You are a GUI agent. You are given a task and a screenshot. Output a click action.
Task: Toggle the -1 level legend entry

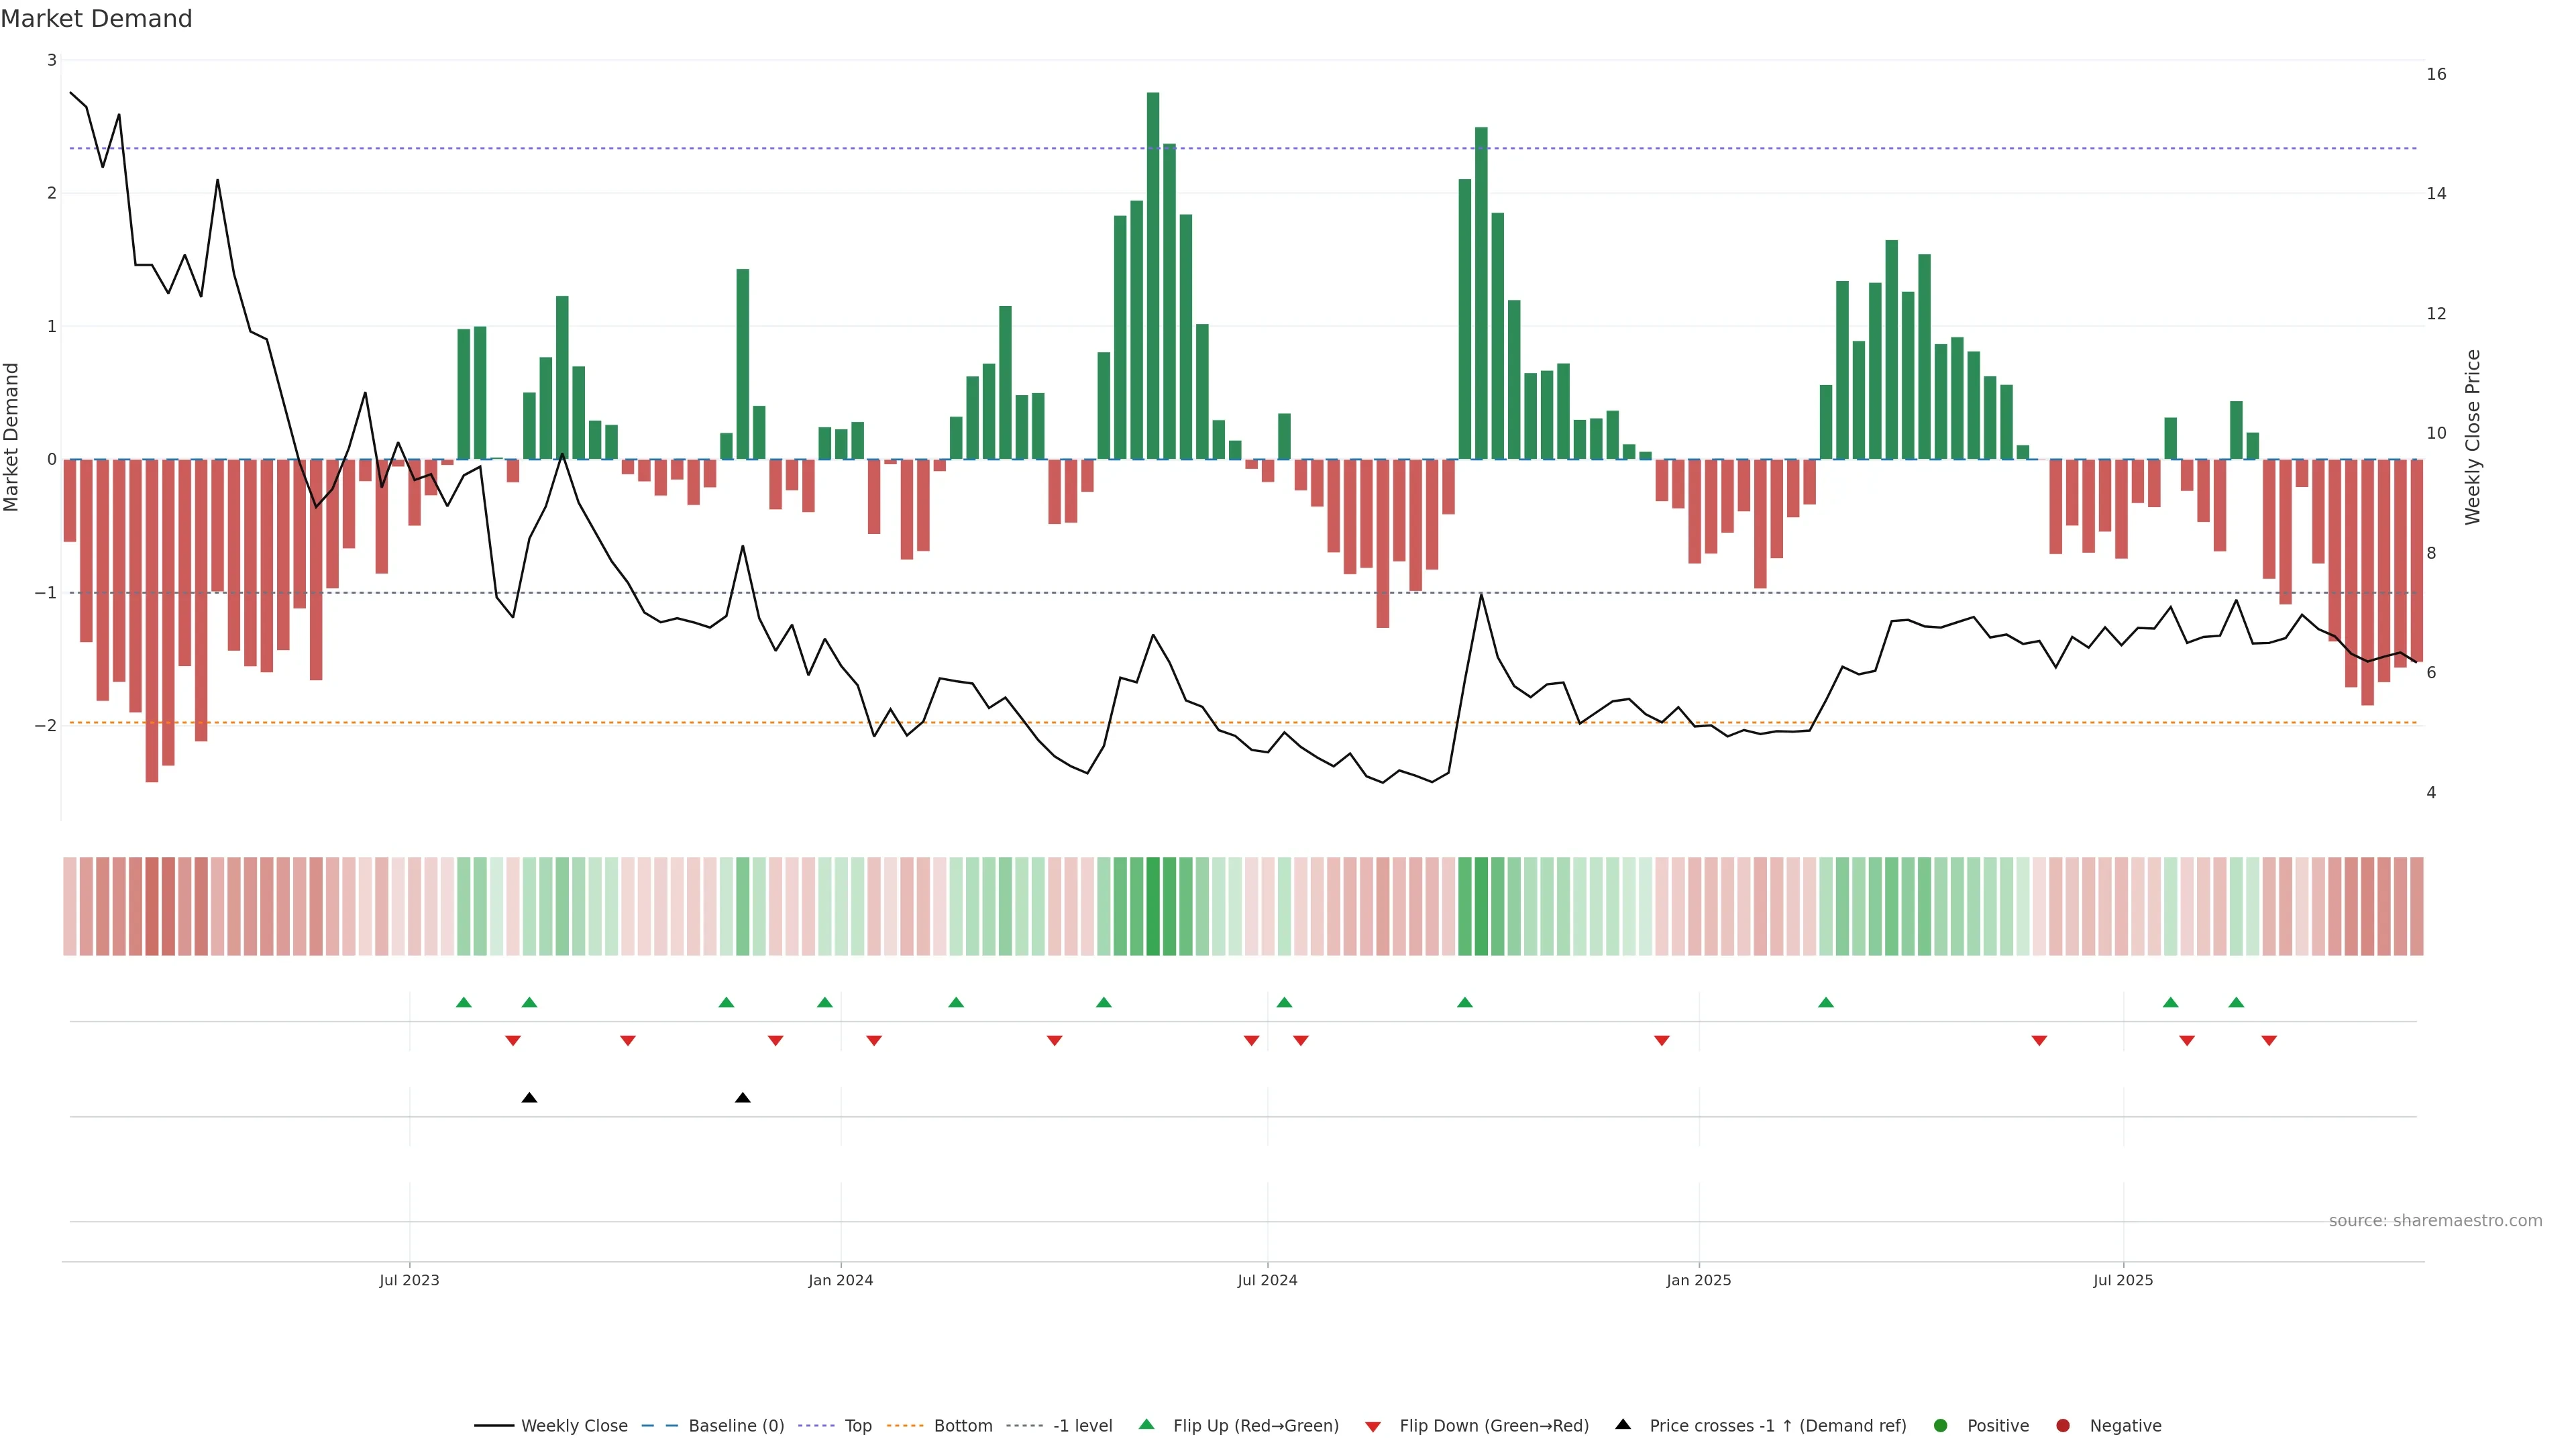tap(1082, 1426)
